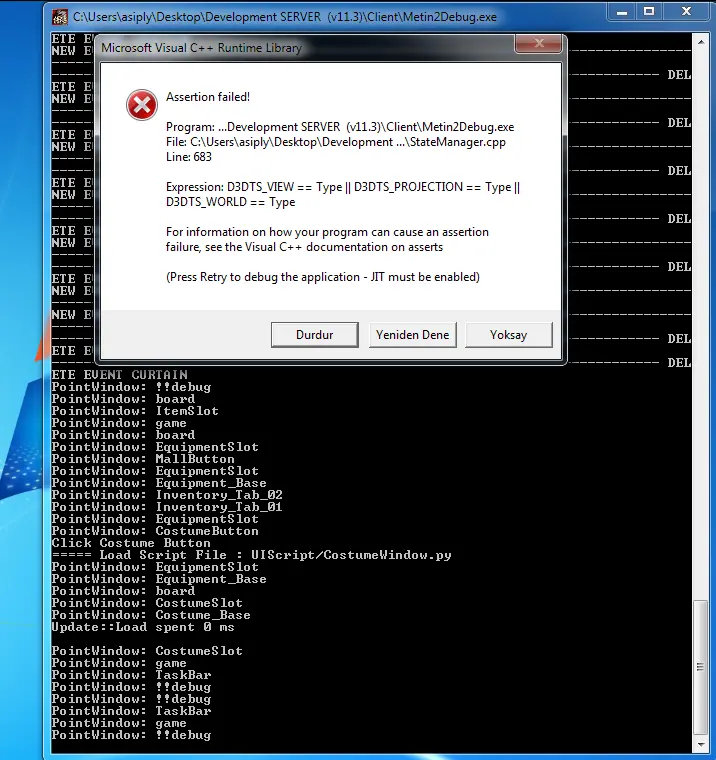Click 'PointWindow: CostumeButton' console line
The width and height of the screenshot is (716, 760).
tap(155, 531)
